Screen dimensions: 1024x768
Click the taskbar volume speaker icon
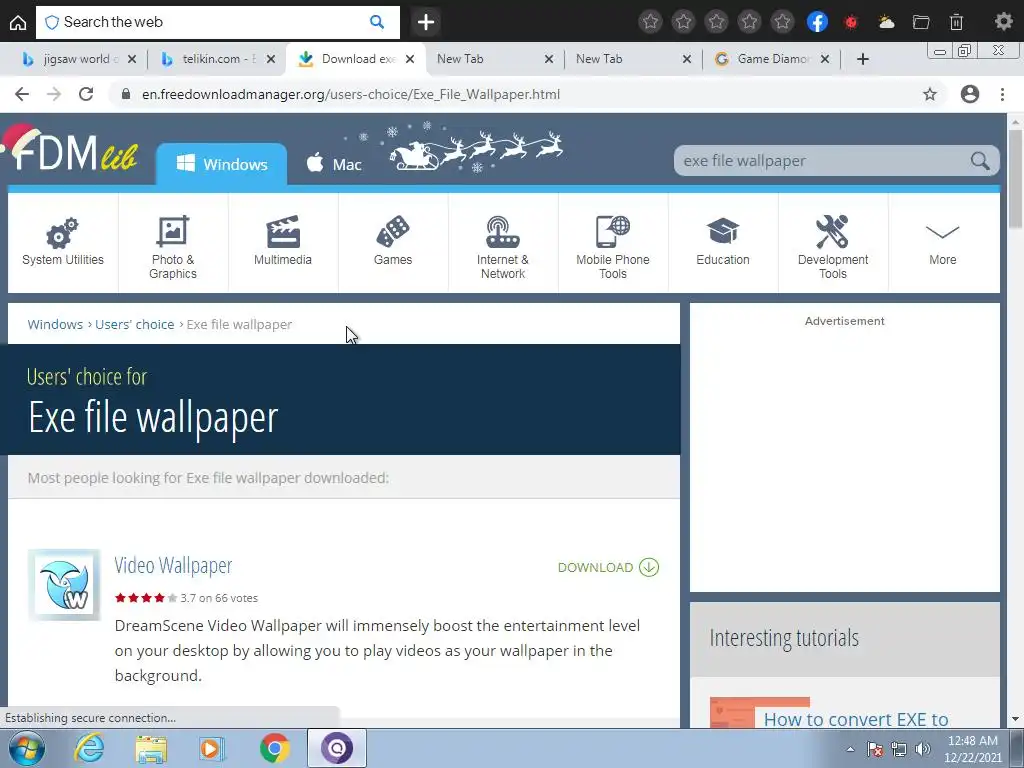click(923, 749)
